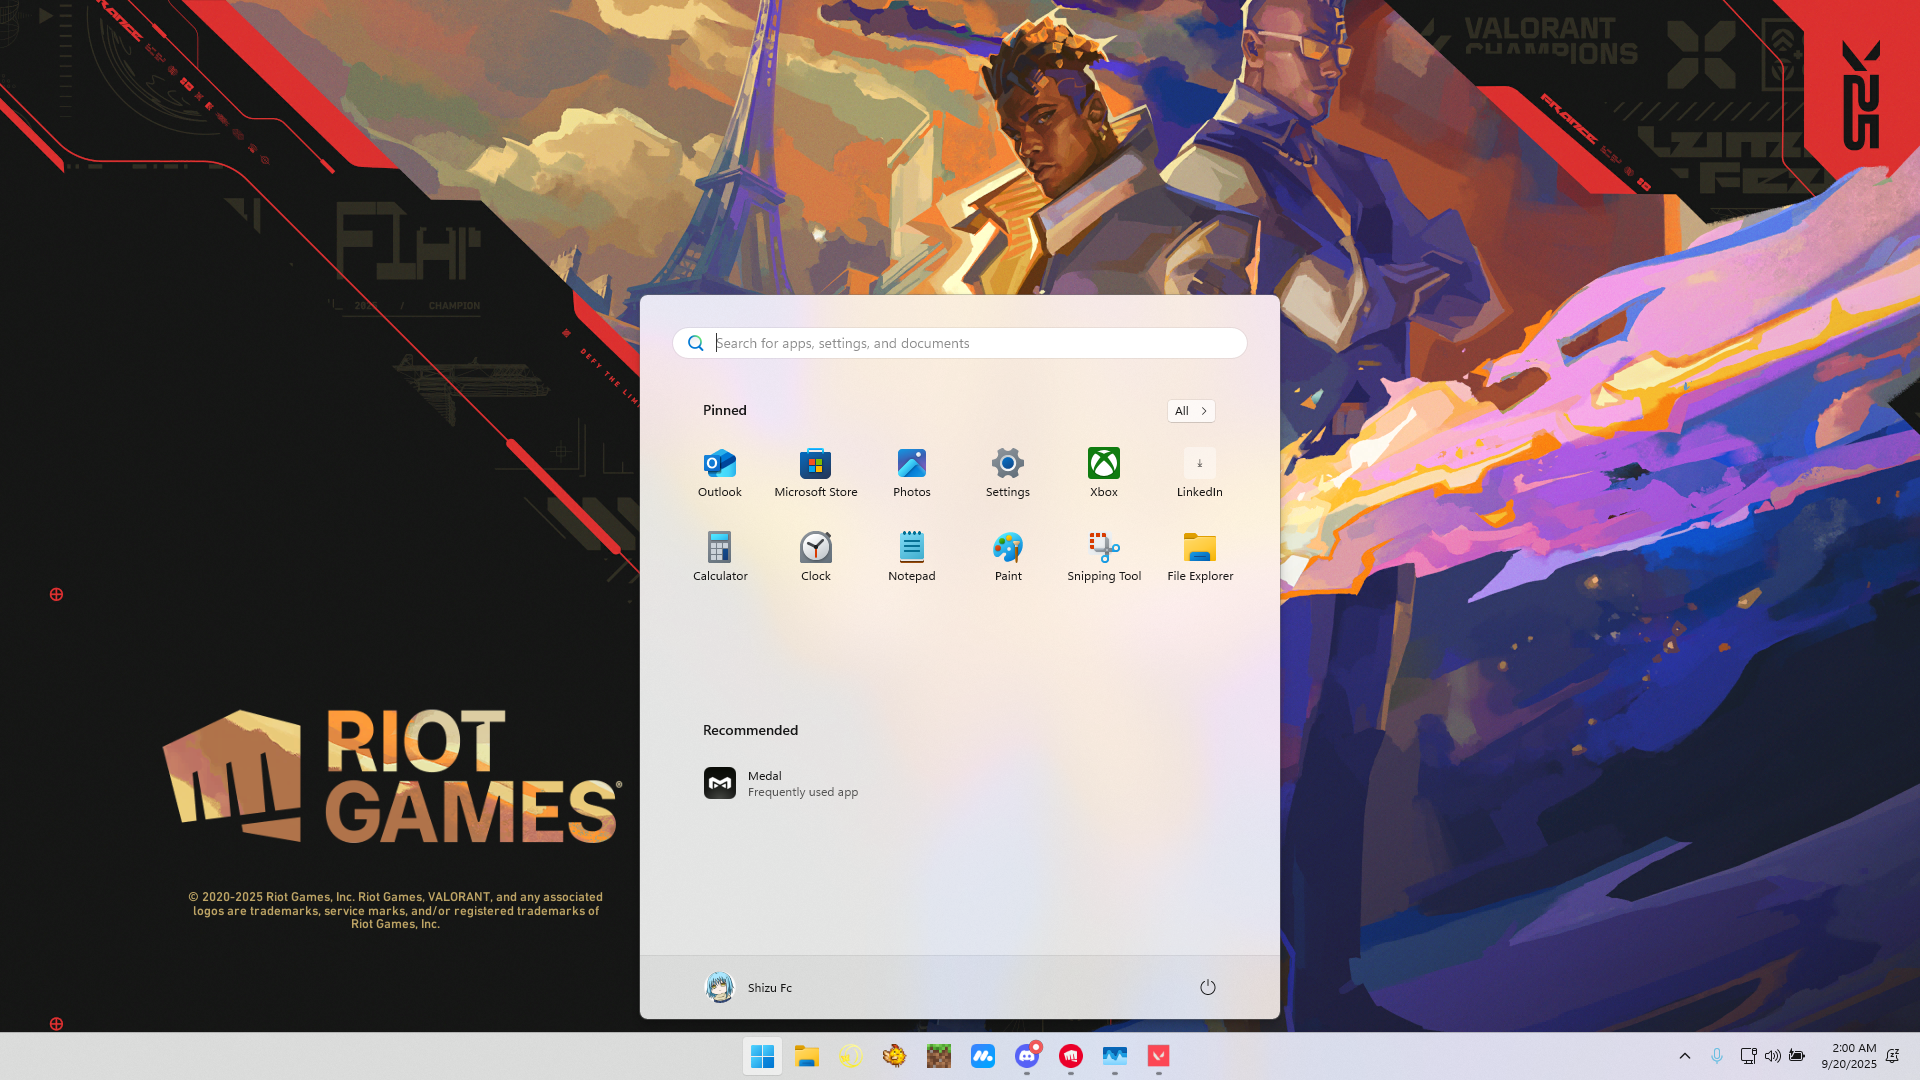Open the Shizu Fc account menu
Screen dimensions: 1920x1080
[x=748, y=987]
